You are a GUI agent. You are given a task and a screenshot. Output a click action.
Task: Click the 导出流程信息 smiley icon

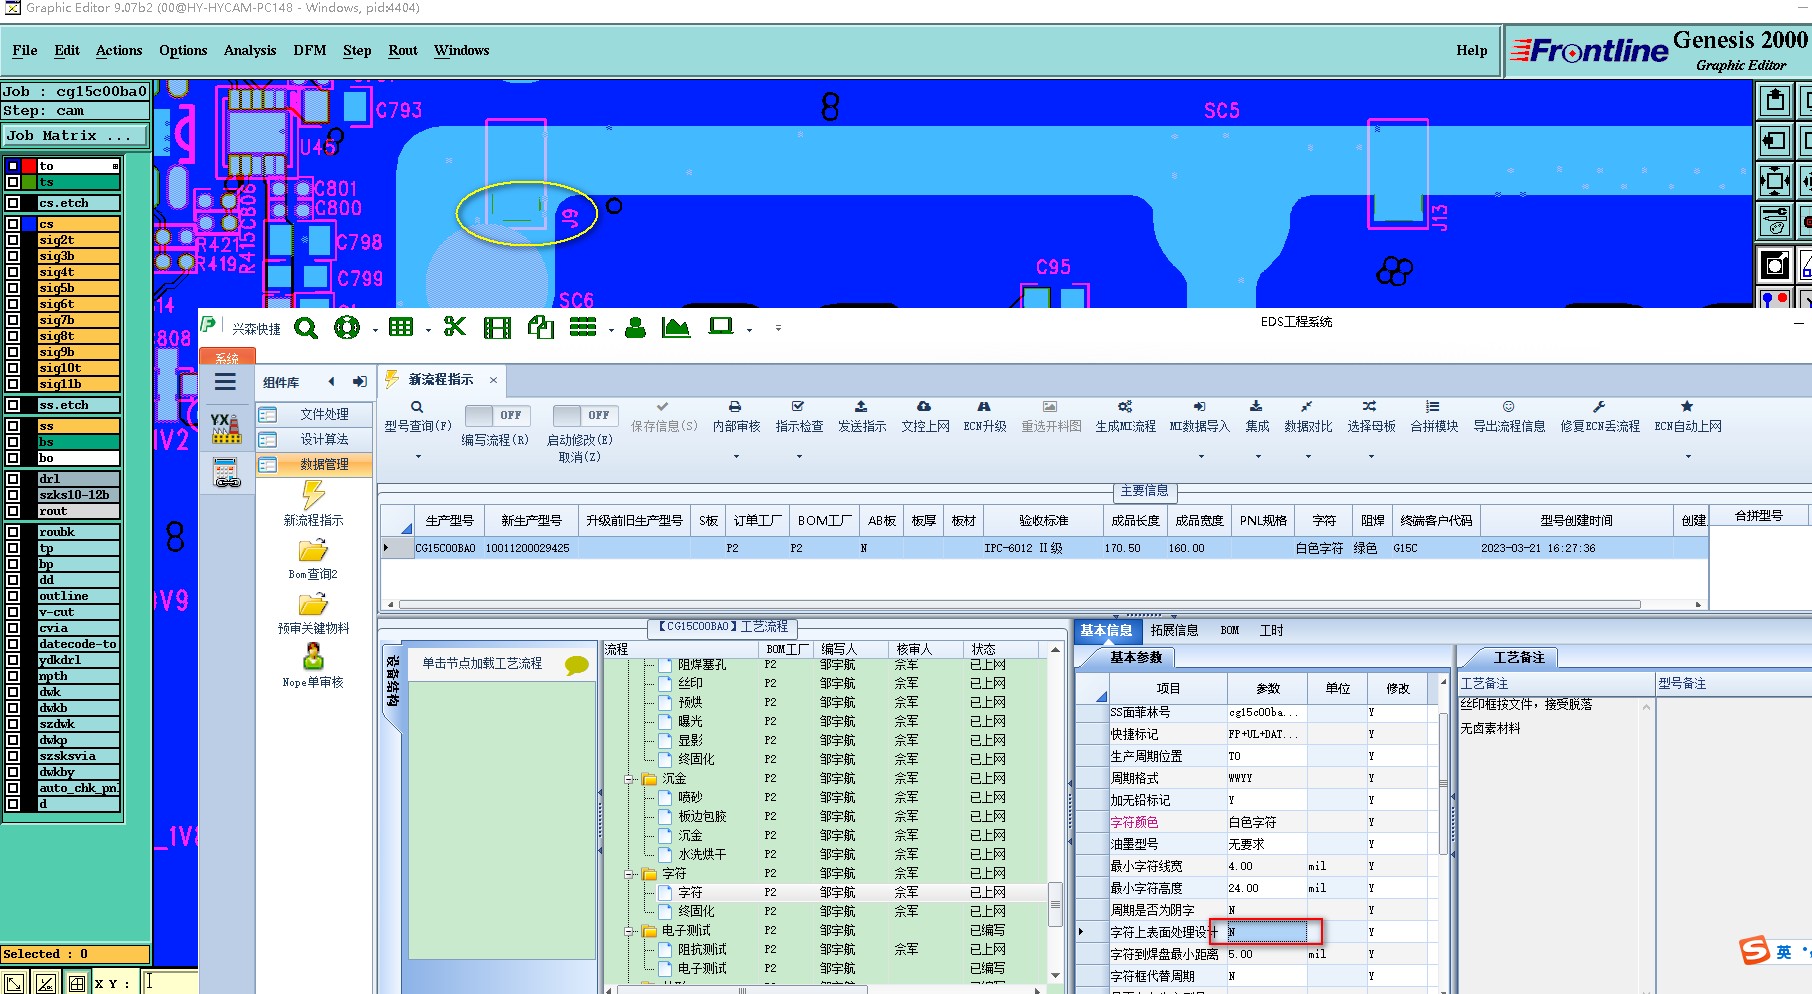pos(1508,406)
